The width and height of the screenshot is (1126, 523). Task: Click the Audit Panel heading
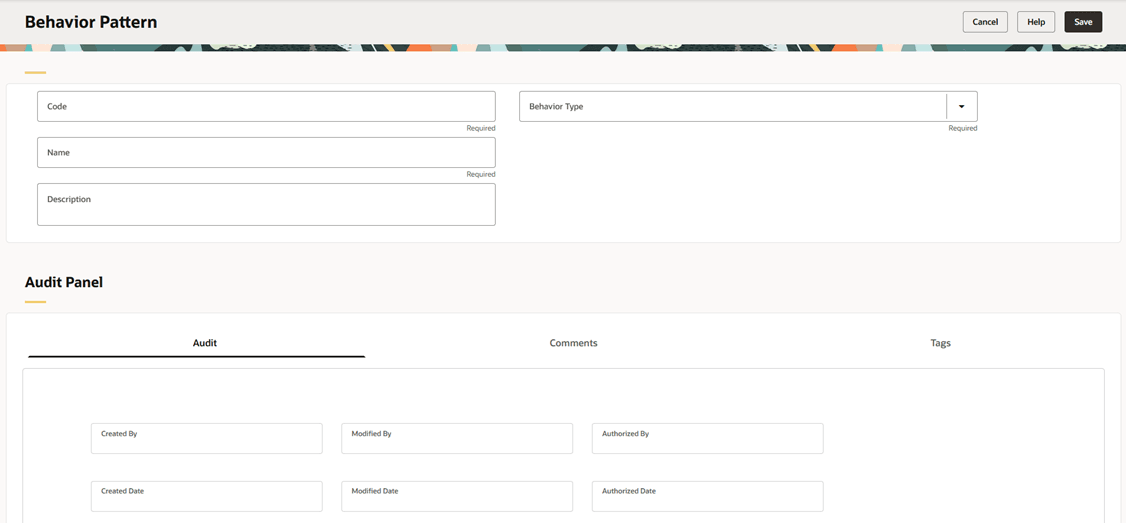coord(64,282)
